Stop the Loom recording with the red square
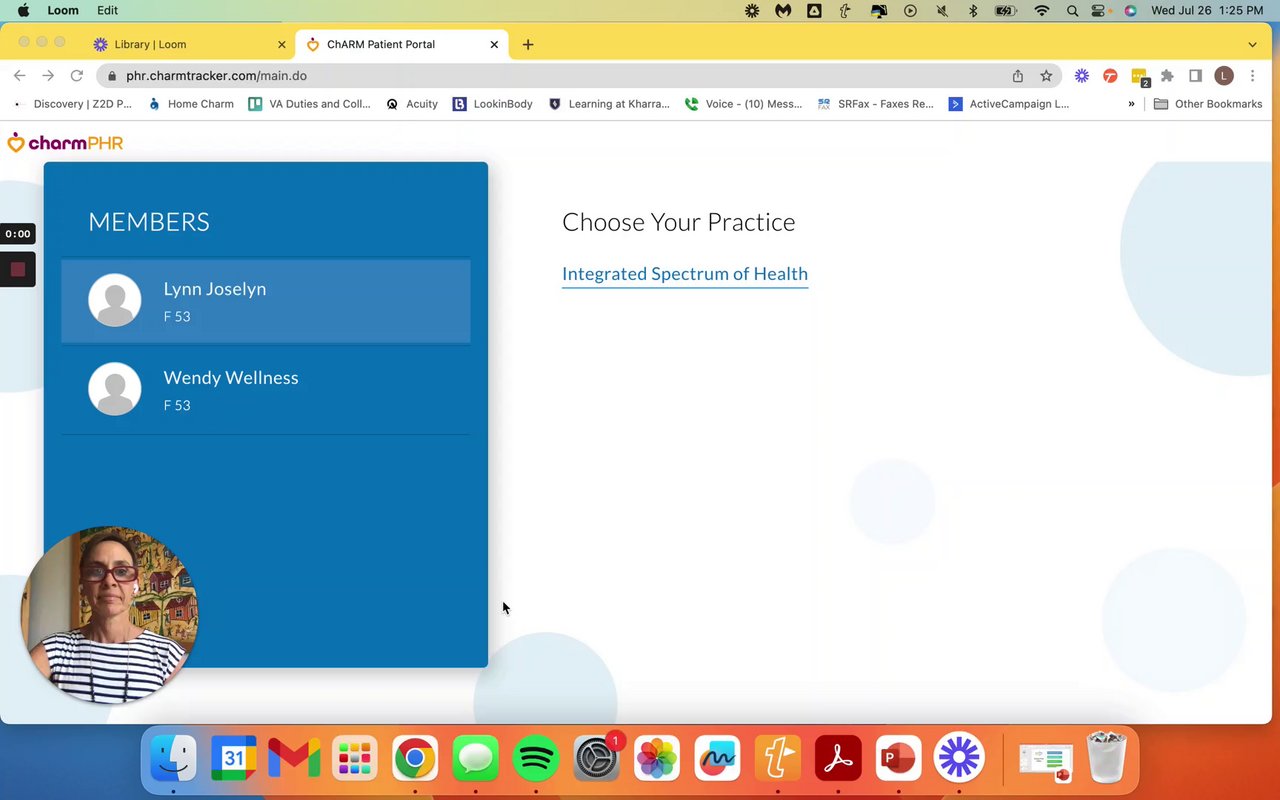1280x800 pixels. coord(18,269)
